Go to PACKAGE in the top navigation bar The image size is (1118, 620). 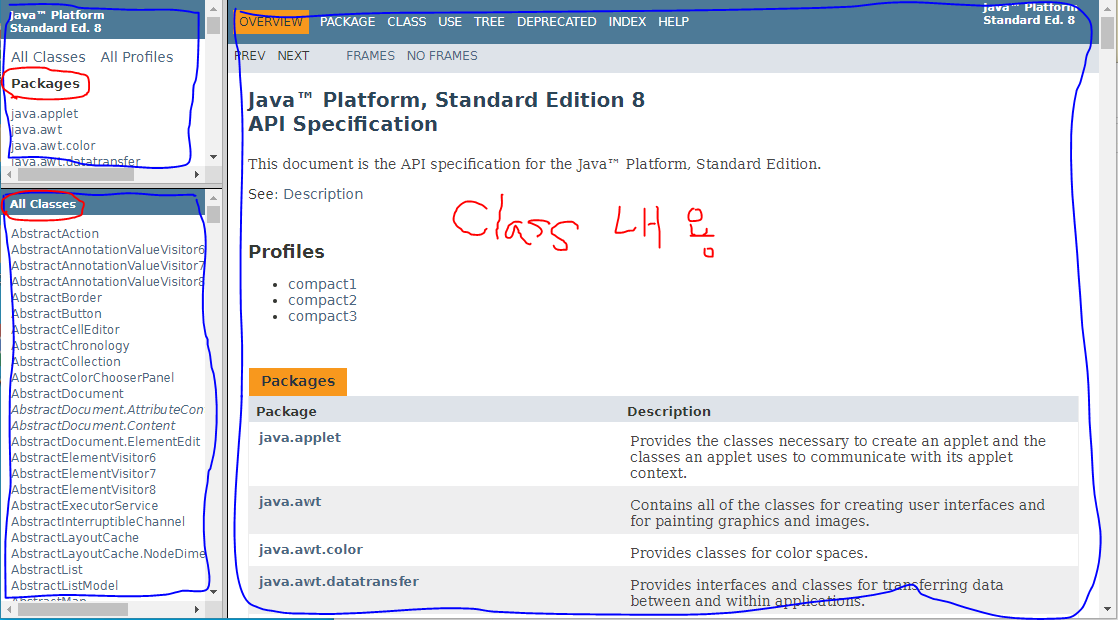point(347,21)
